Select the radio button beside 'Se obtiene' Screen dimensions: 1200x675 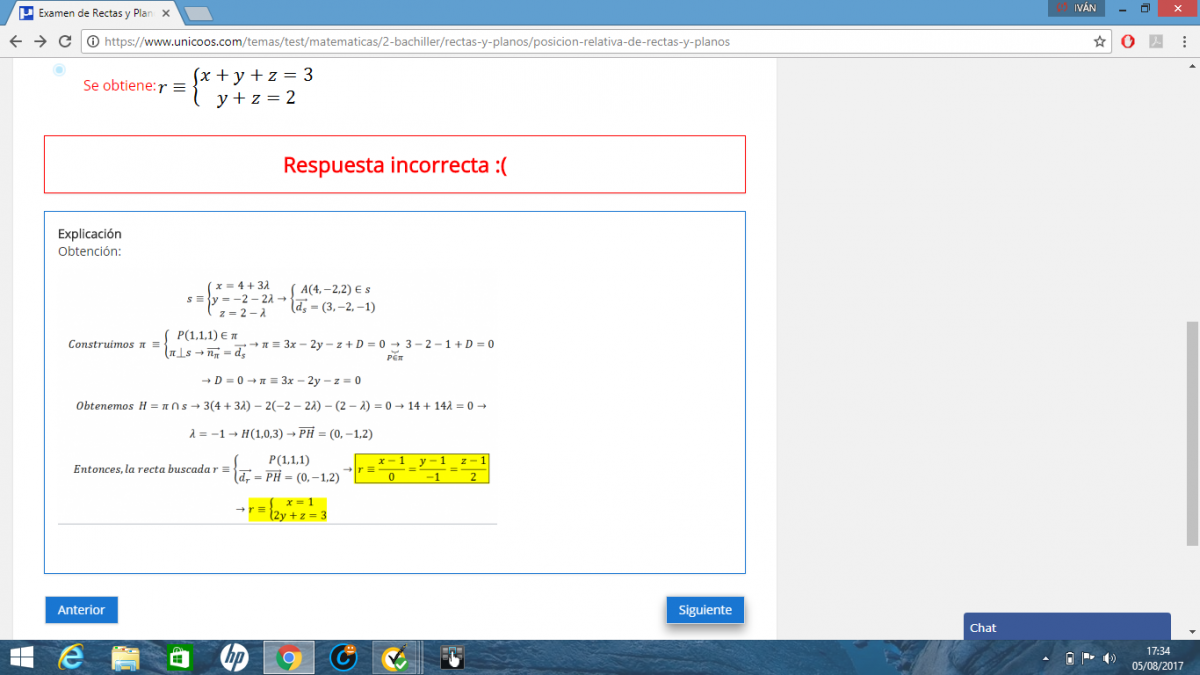click(x=59, y=70)
